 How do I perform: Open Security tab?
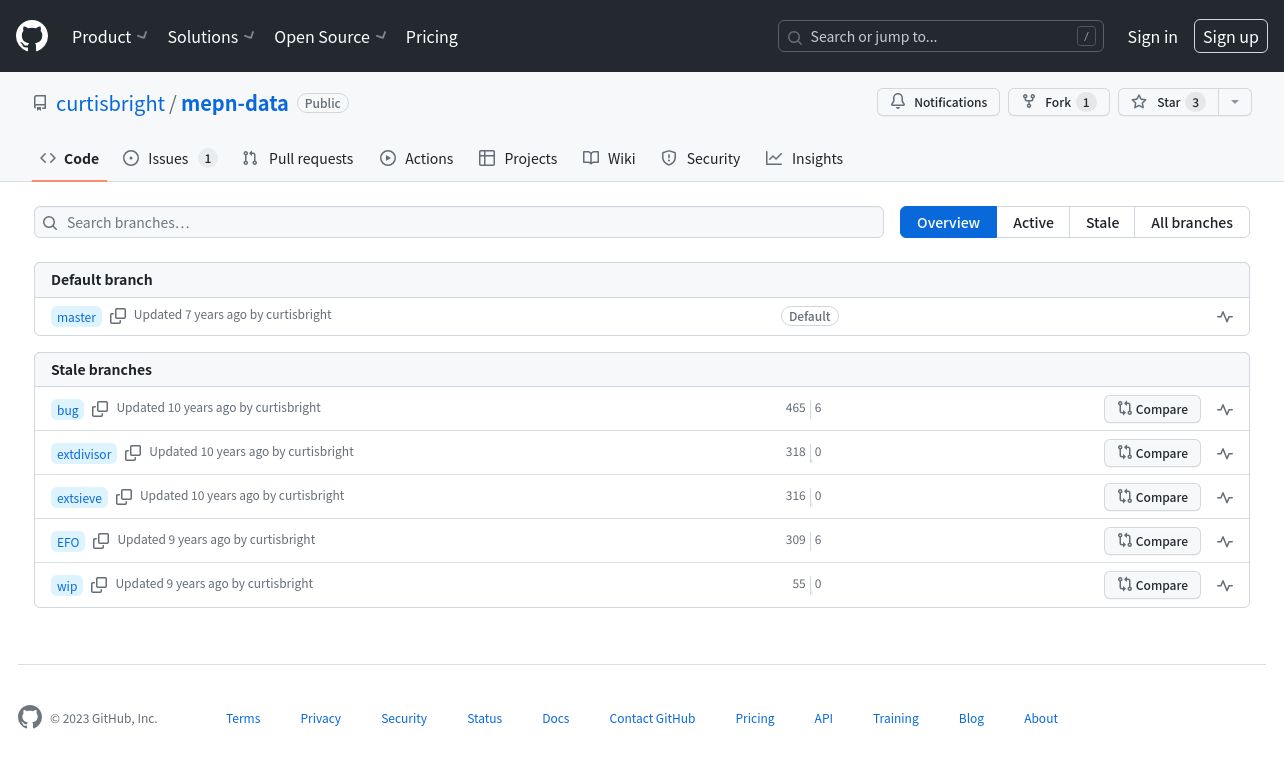(701, 158)
